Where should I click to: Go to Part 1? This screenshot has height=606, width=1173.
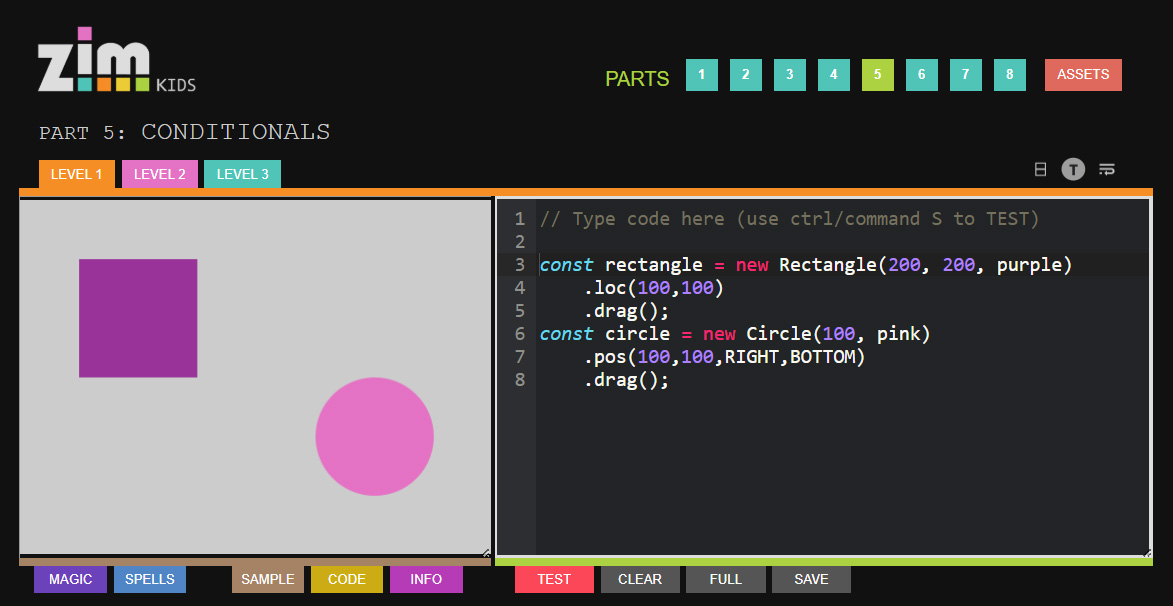[702, 75]
